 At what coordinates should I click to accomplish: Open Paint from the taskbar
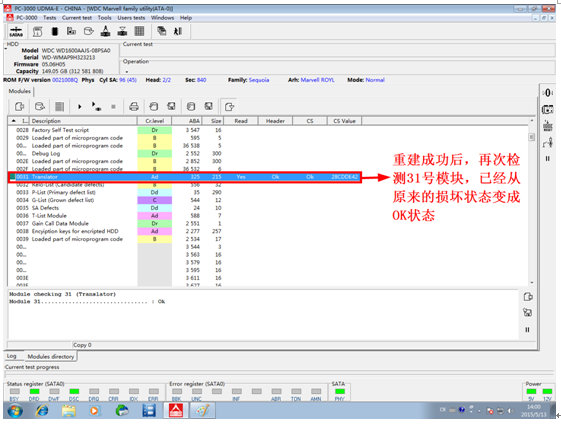(202, 410)
